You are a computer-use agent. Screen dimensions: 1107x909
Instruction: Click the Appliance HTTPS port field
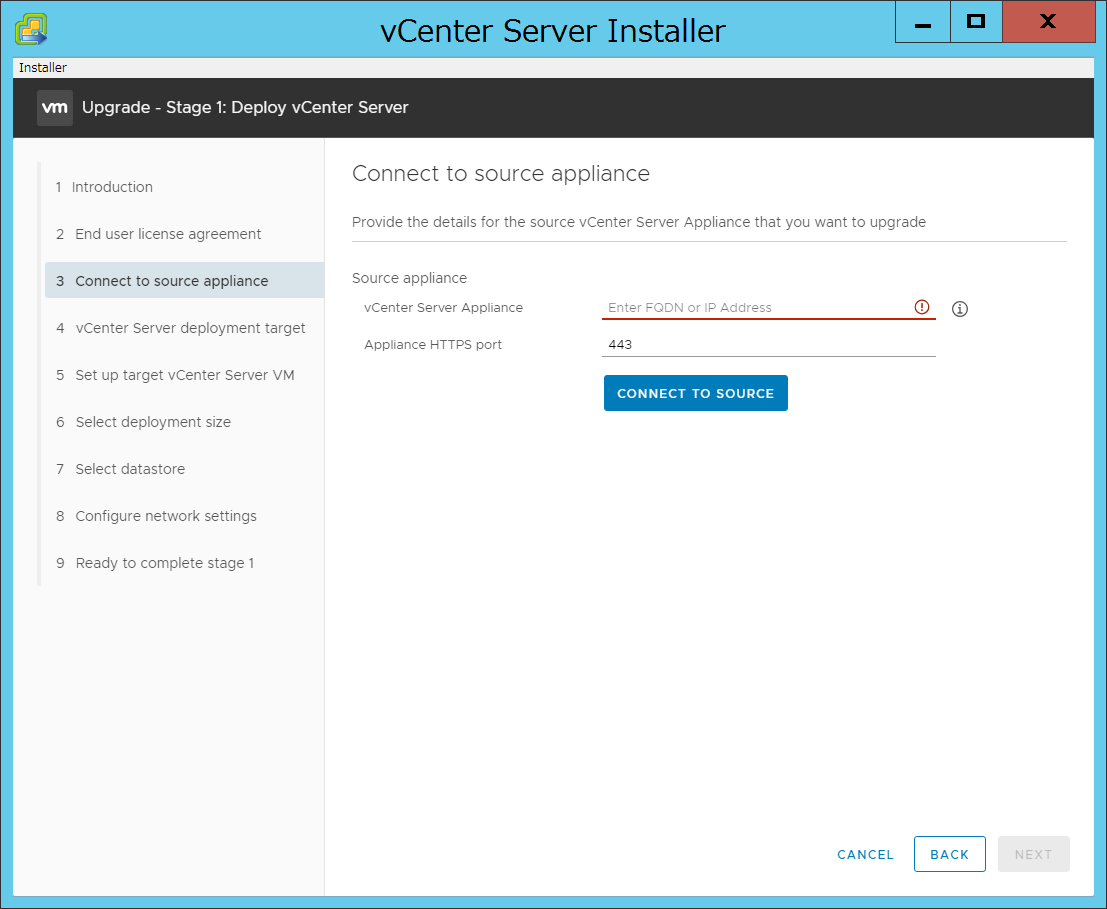[768, 344]
